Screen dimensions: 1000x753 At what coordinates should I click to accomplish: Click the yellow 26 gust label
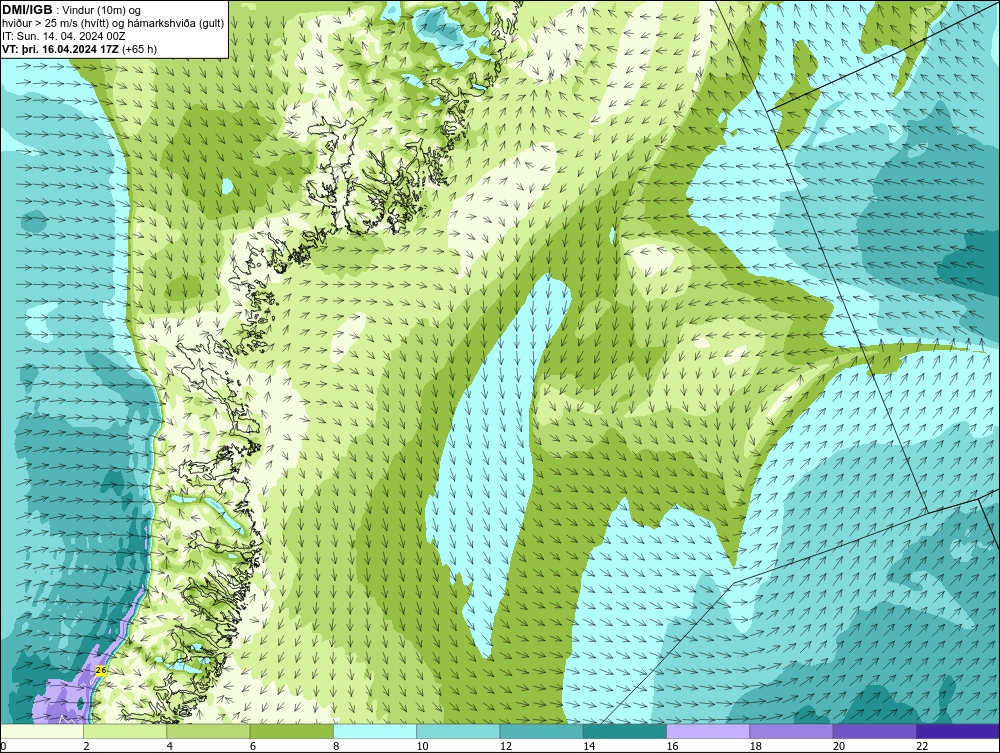[101, 670]
